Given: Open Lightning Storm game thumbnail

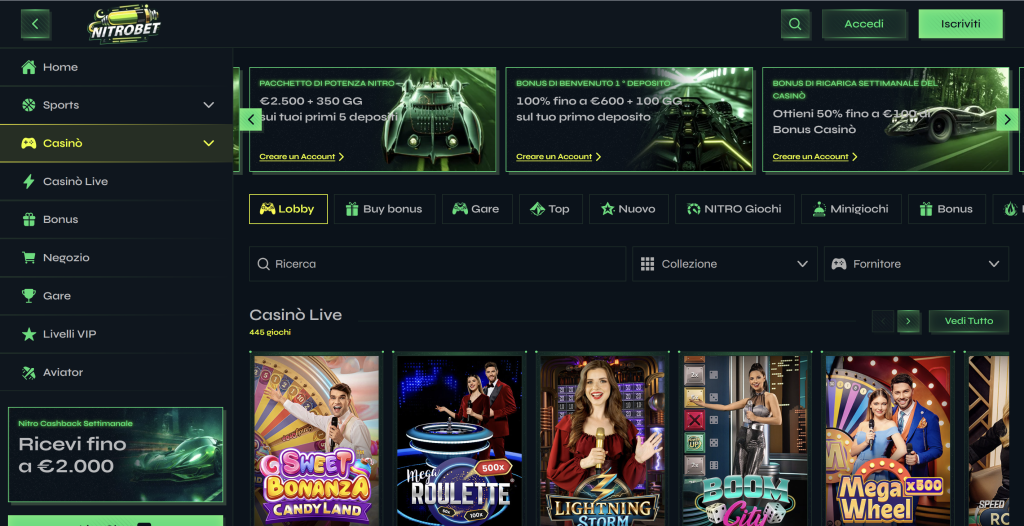Looking at the screenshot, I should pos(603,440).
